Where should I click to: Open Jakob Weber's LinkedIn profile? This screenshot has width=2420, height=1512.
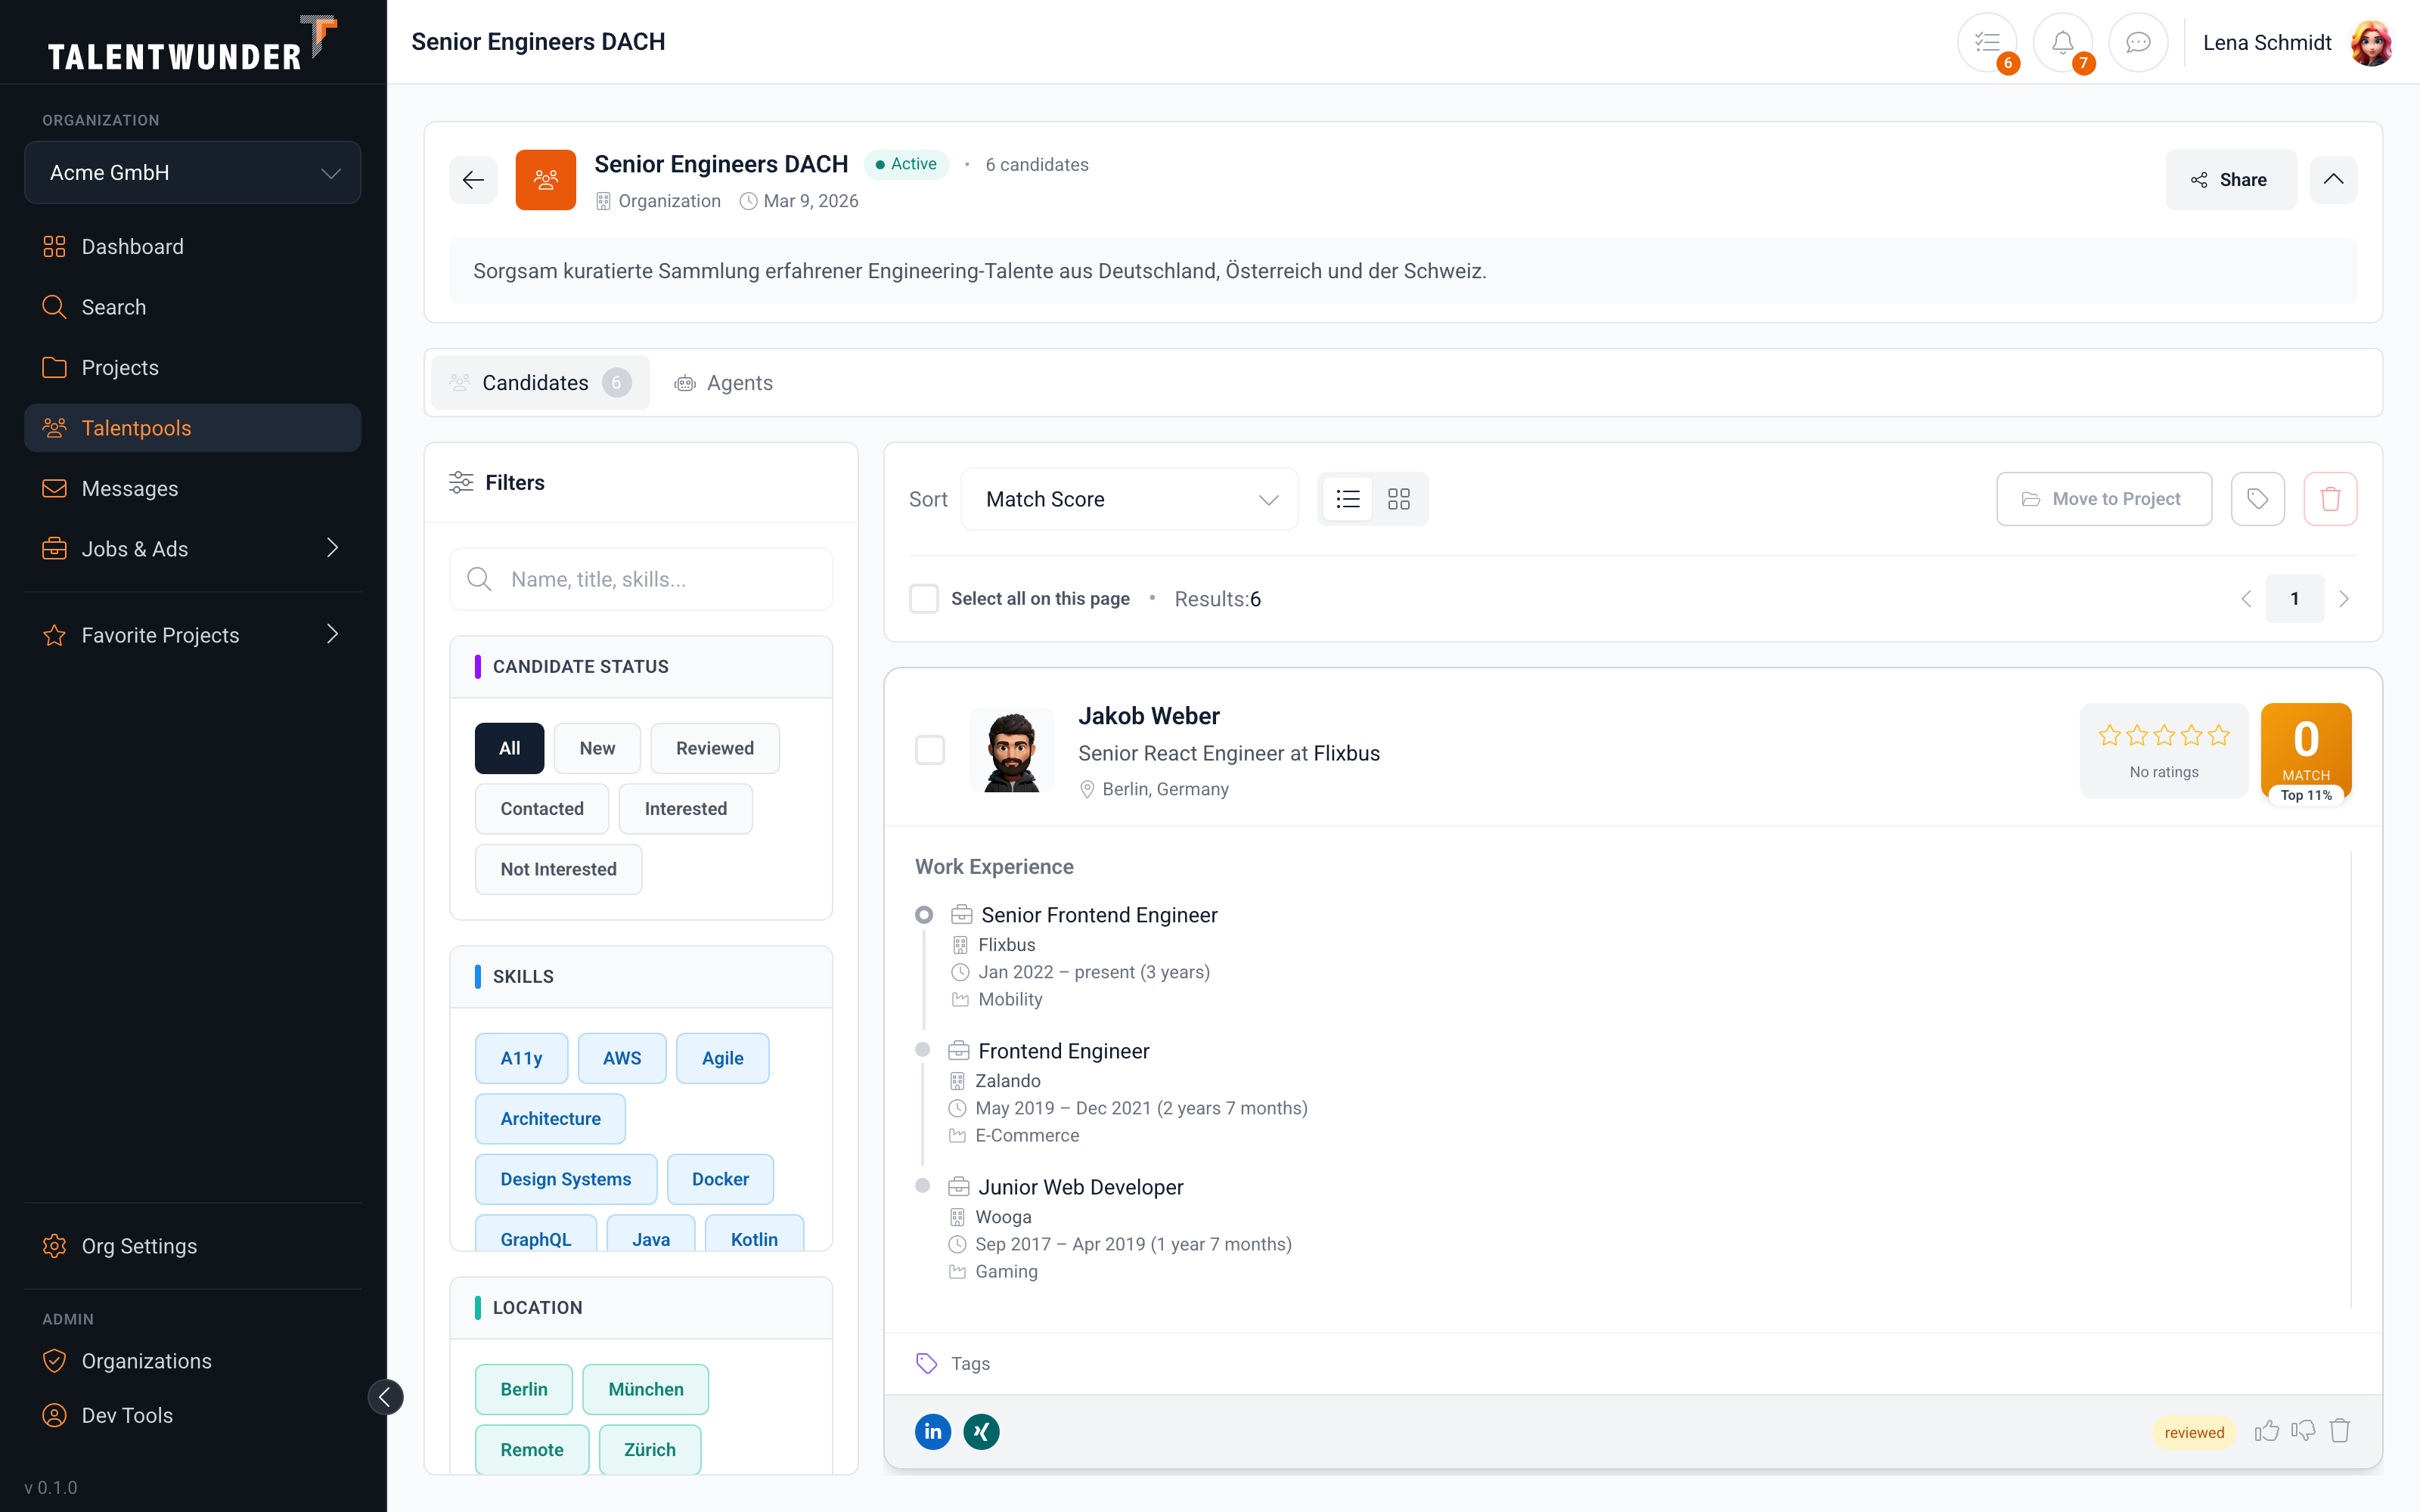pos(933,1431)
